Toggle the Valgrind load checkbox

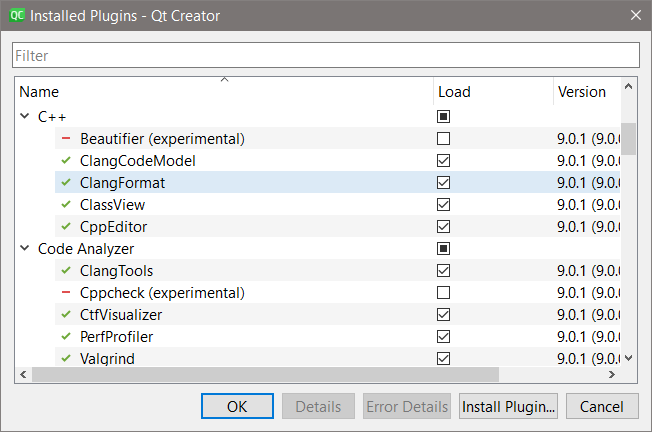point(443,358)
